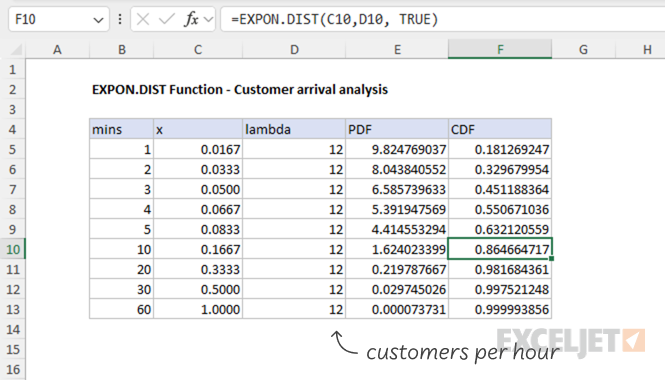665x380 pixels.
Task: Click the Name Box showing F10
Action: (59, 20)
